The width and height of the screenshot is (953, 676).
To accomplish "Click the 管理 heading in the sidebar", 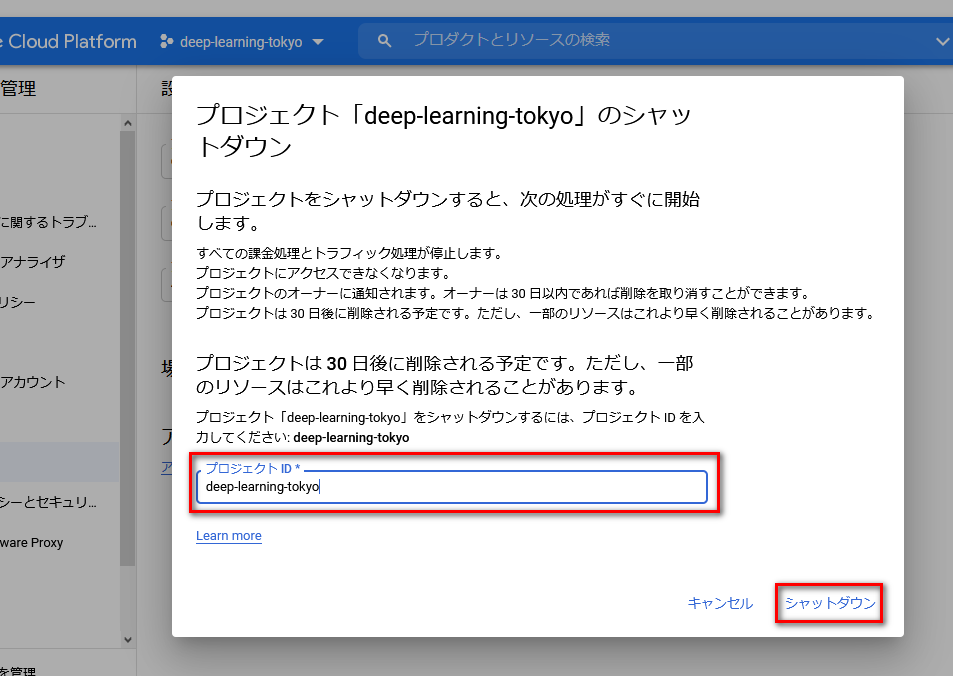I will [x=18, y=89].
